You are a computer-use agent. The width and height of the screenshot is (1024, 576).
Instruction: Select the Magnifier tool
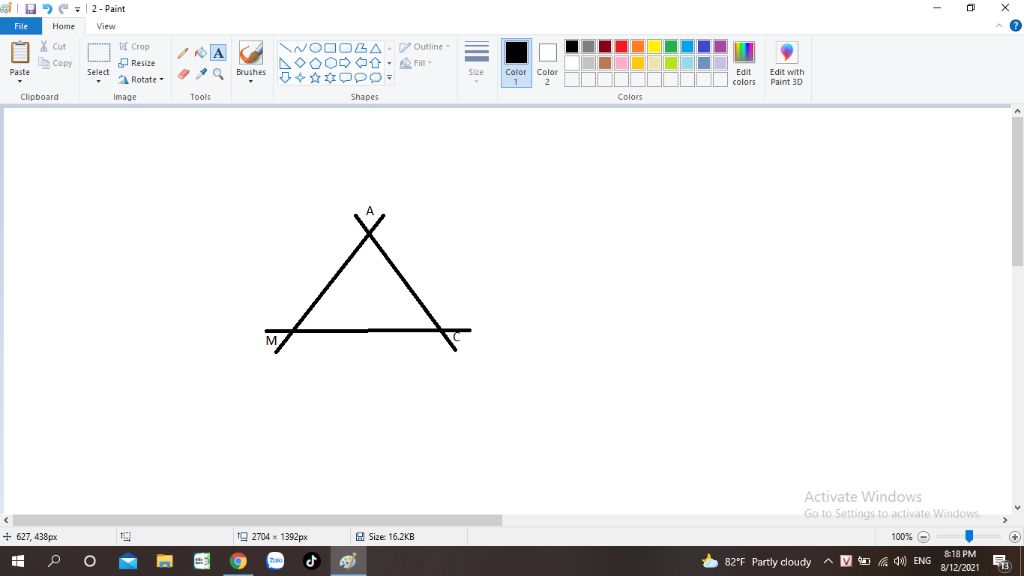point(218,74)
